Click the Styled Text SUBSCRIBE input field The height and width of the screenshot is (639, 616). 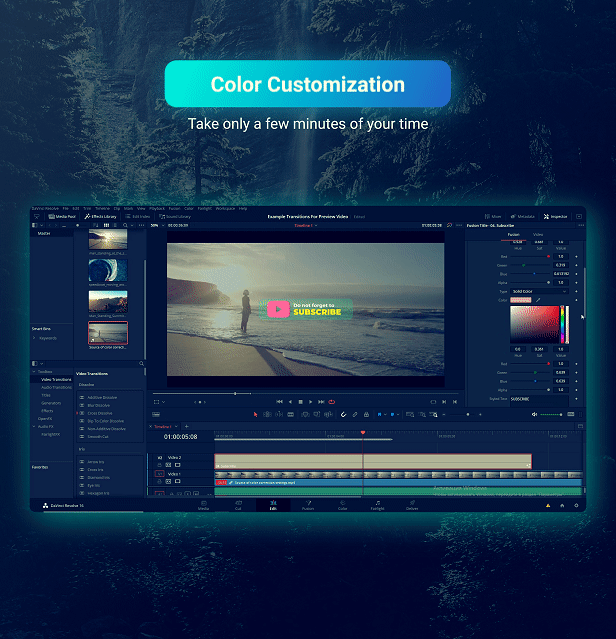pyautogui.click(x=539, y=399)
